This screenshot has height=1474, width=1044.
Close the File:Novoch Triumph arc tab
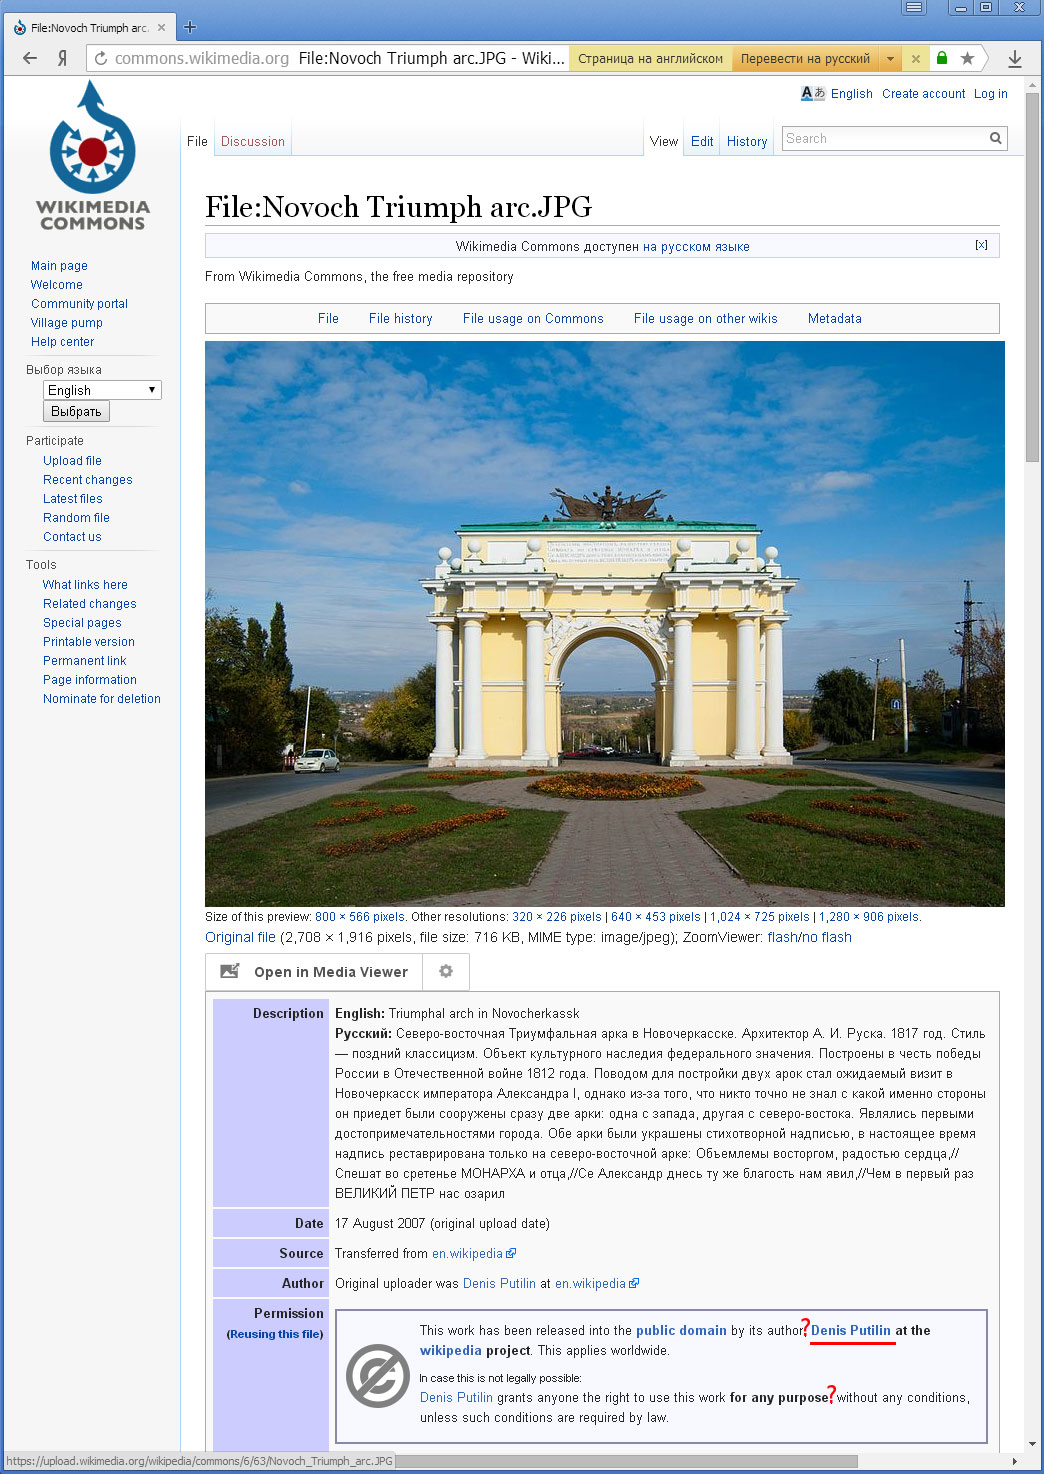coord(161,27)
